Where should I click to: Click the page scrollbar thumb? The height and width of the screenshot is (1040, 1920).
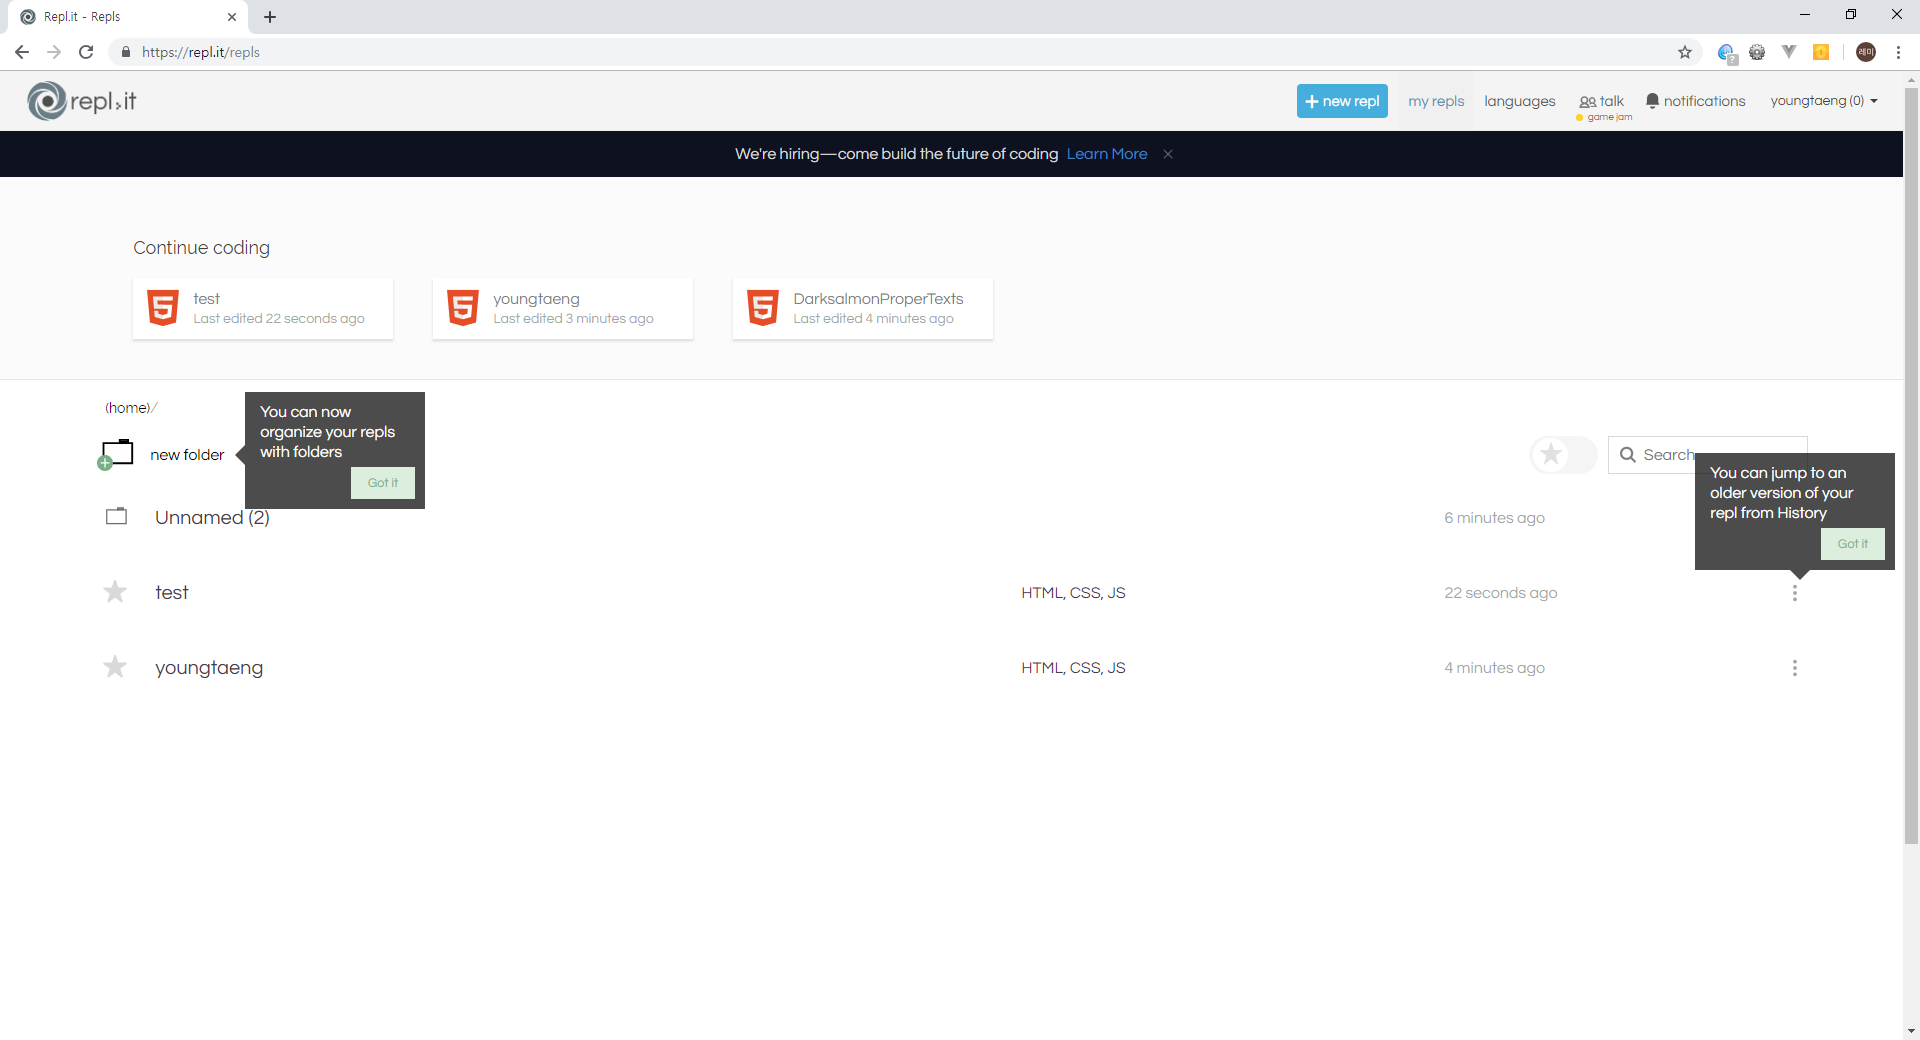tap(1911, 466)
